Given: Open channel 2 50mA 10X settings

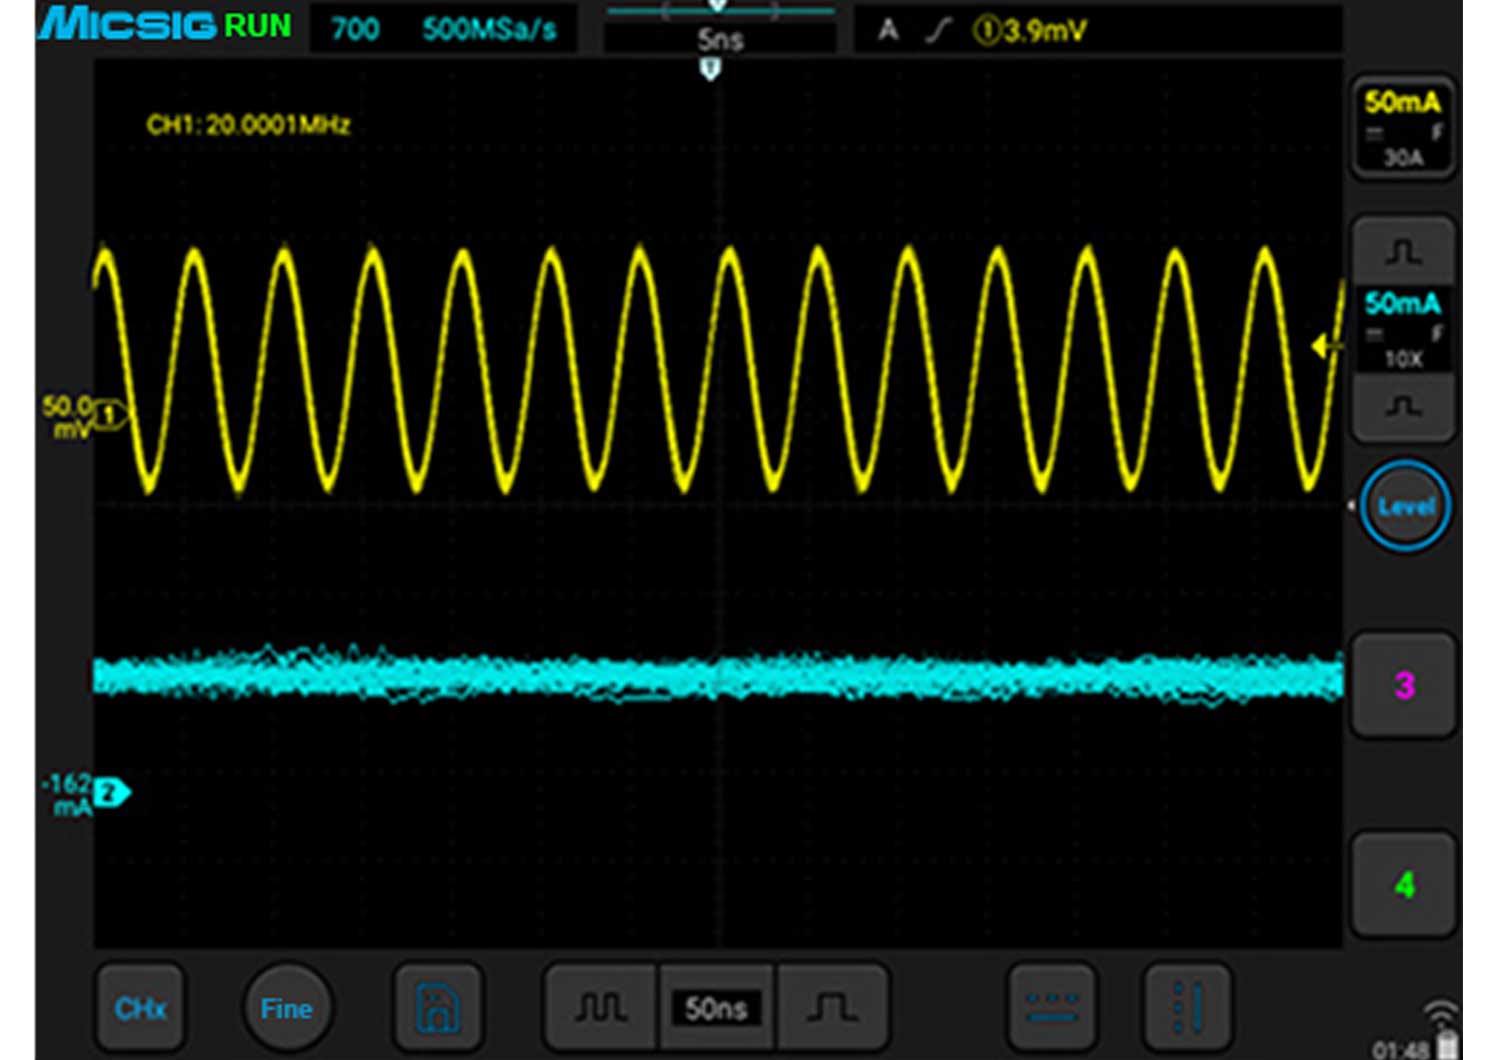Looking at the screenshot, I should [x=1402, y=328].
